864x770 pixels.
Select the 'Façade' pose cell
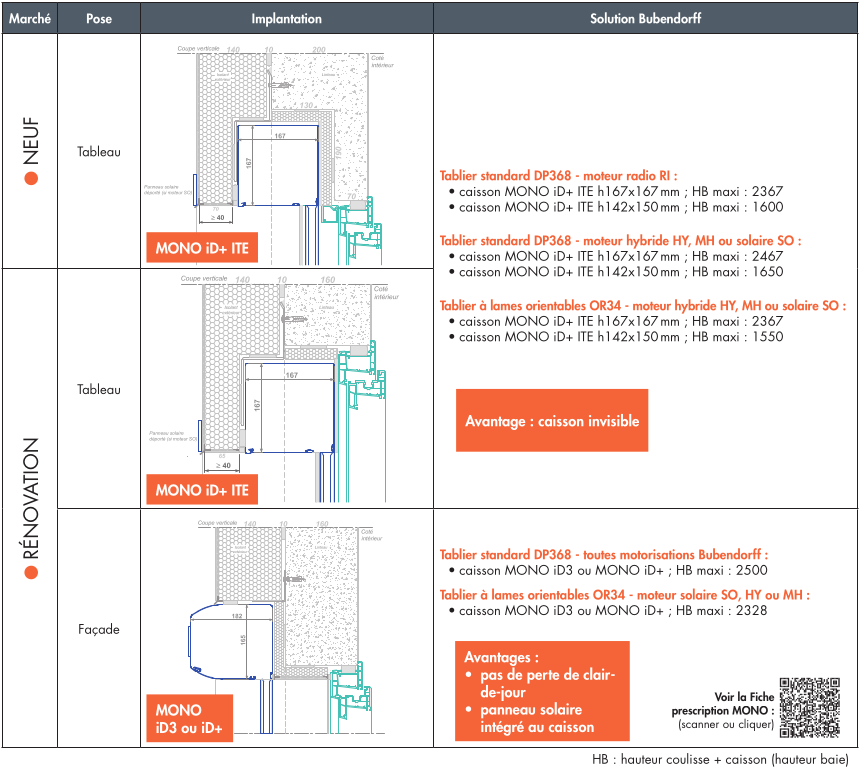point(99,629)
